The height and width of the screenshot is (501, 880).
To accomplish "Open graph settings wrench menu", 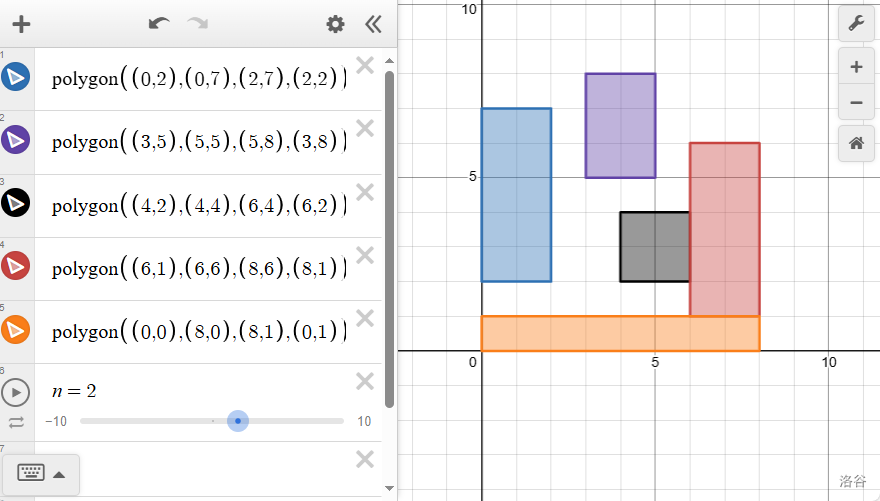I will click(856, 23).
